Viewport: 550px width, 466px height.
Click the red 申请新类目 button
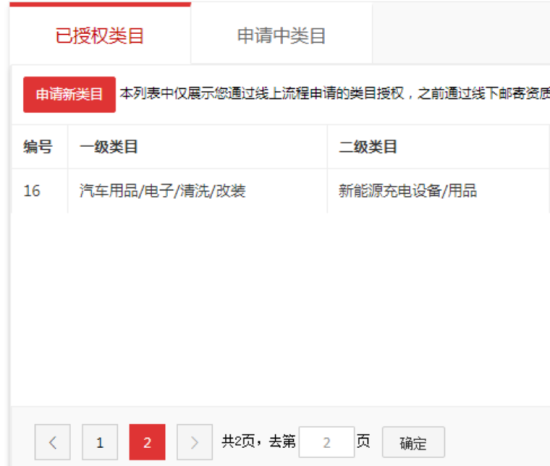(x=69, y=95)
